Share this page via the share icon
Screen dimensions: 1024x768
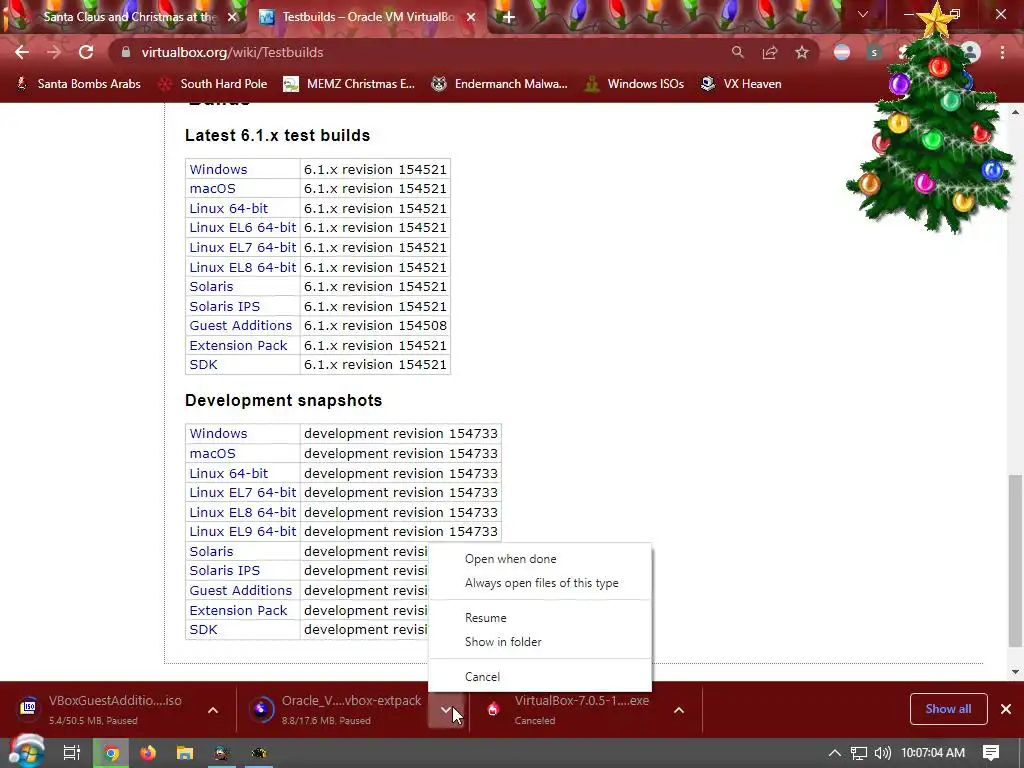click(x=769, y=52)
